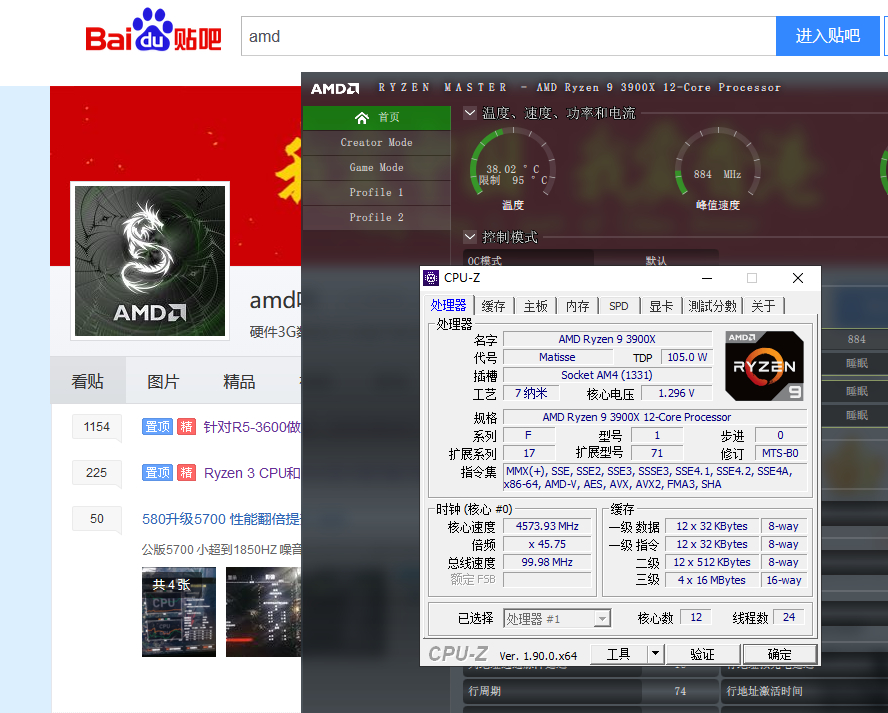The width and height of the screenshot is (888, 713).
Task: Click the 倍频 value x 45.75
Action: 547,544
